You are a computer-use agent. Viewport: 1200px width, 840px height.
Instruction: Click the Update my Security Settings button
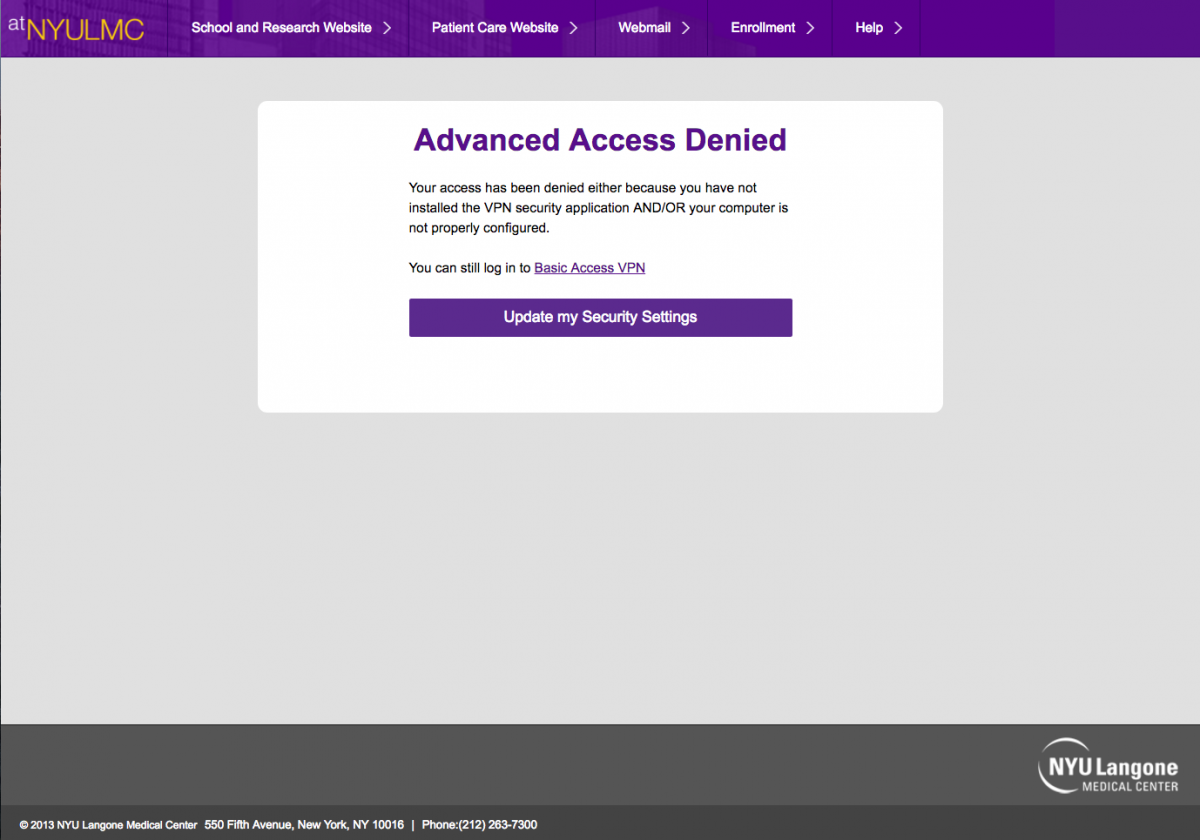(600, 317)
